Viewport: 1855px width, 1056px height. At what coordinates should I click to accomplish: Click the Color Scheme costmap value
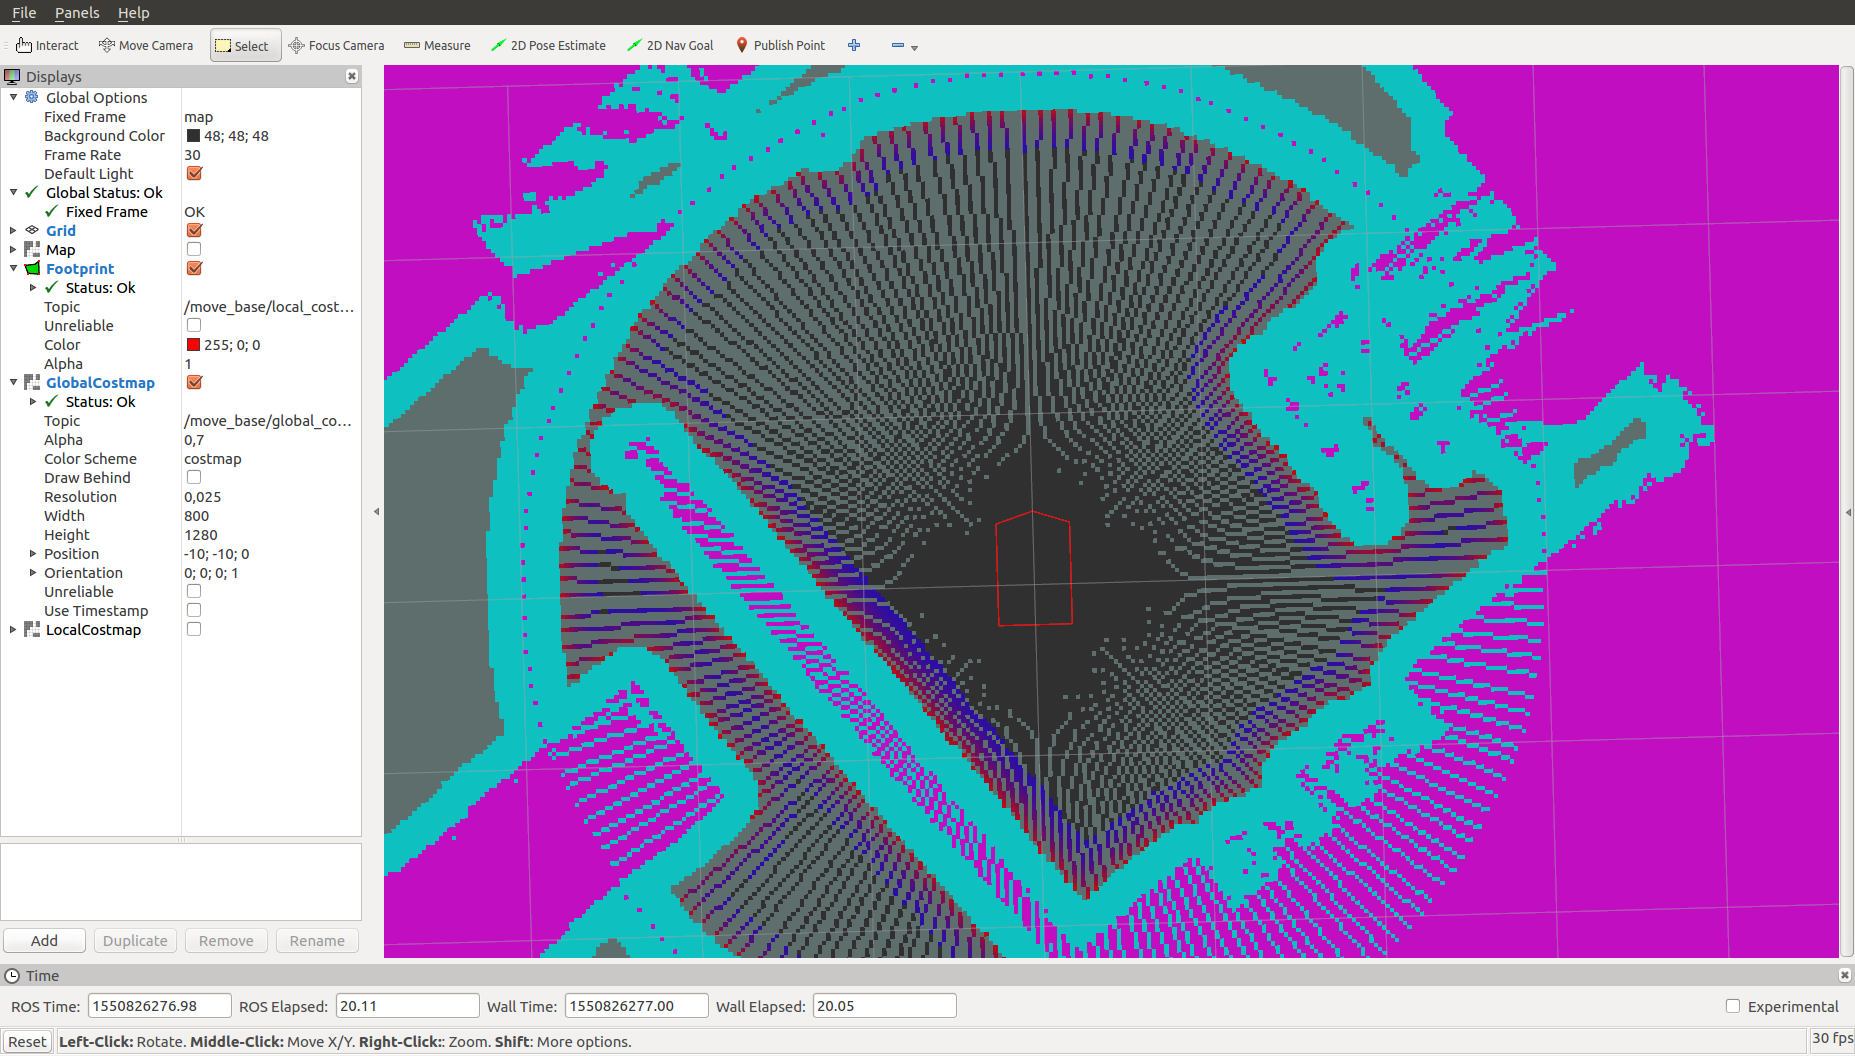click(213, 458)
